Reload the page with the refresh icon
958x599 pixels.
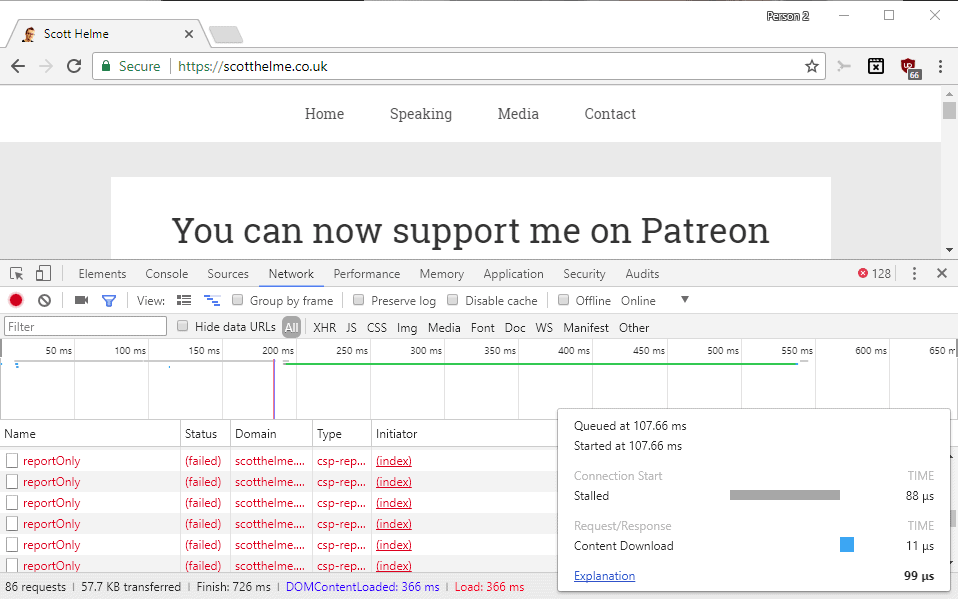pyautogui.click(x=74, y=66)
